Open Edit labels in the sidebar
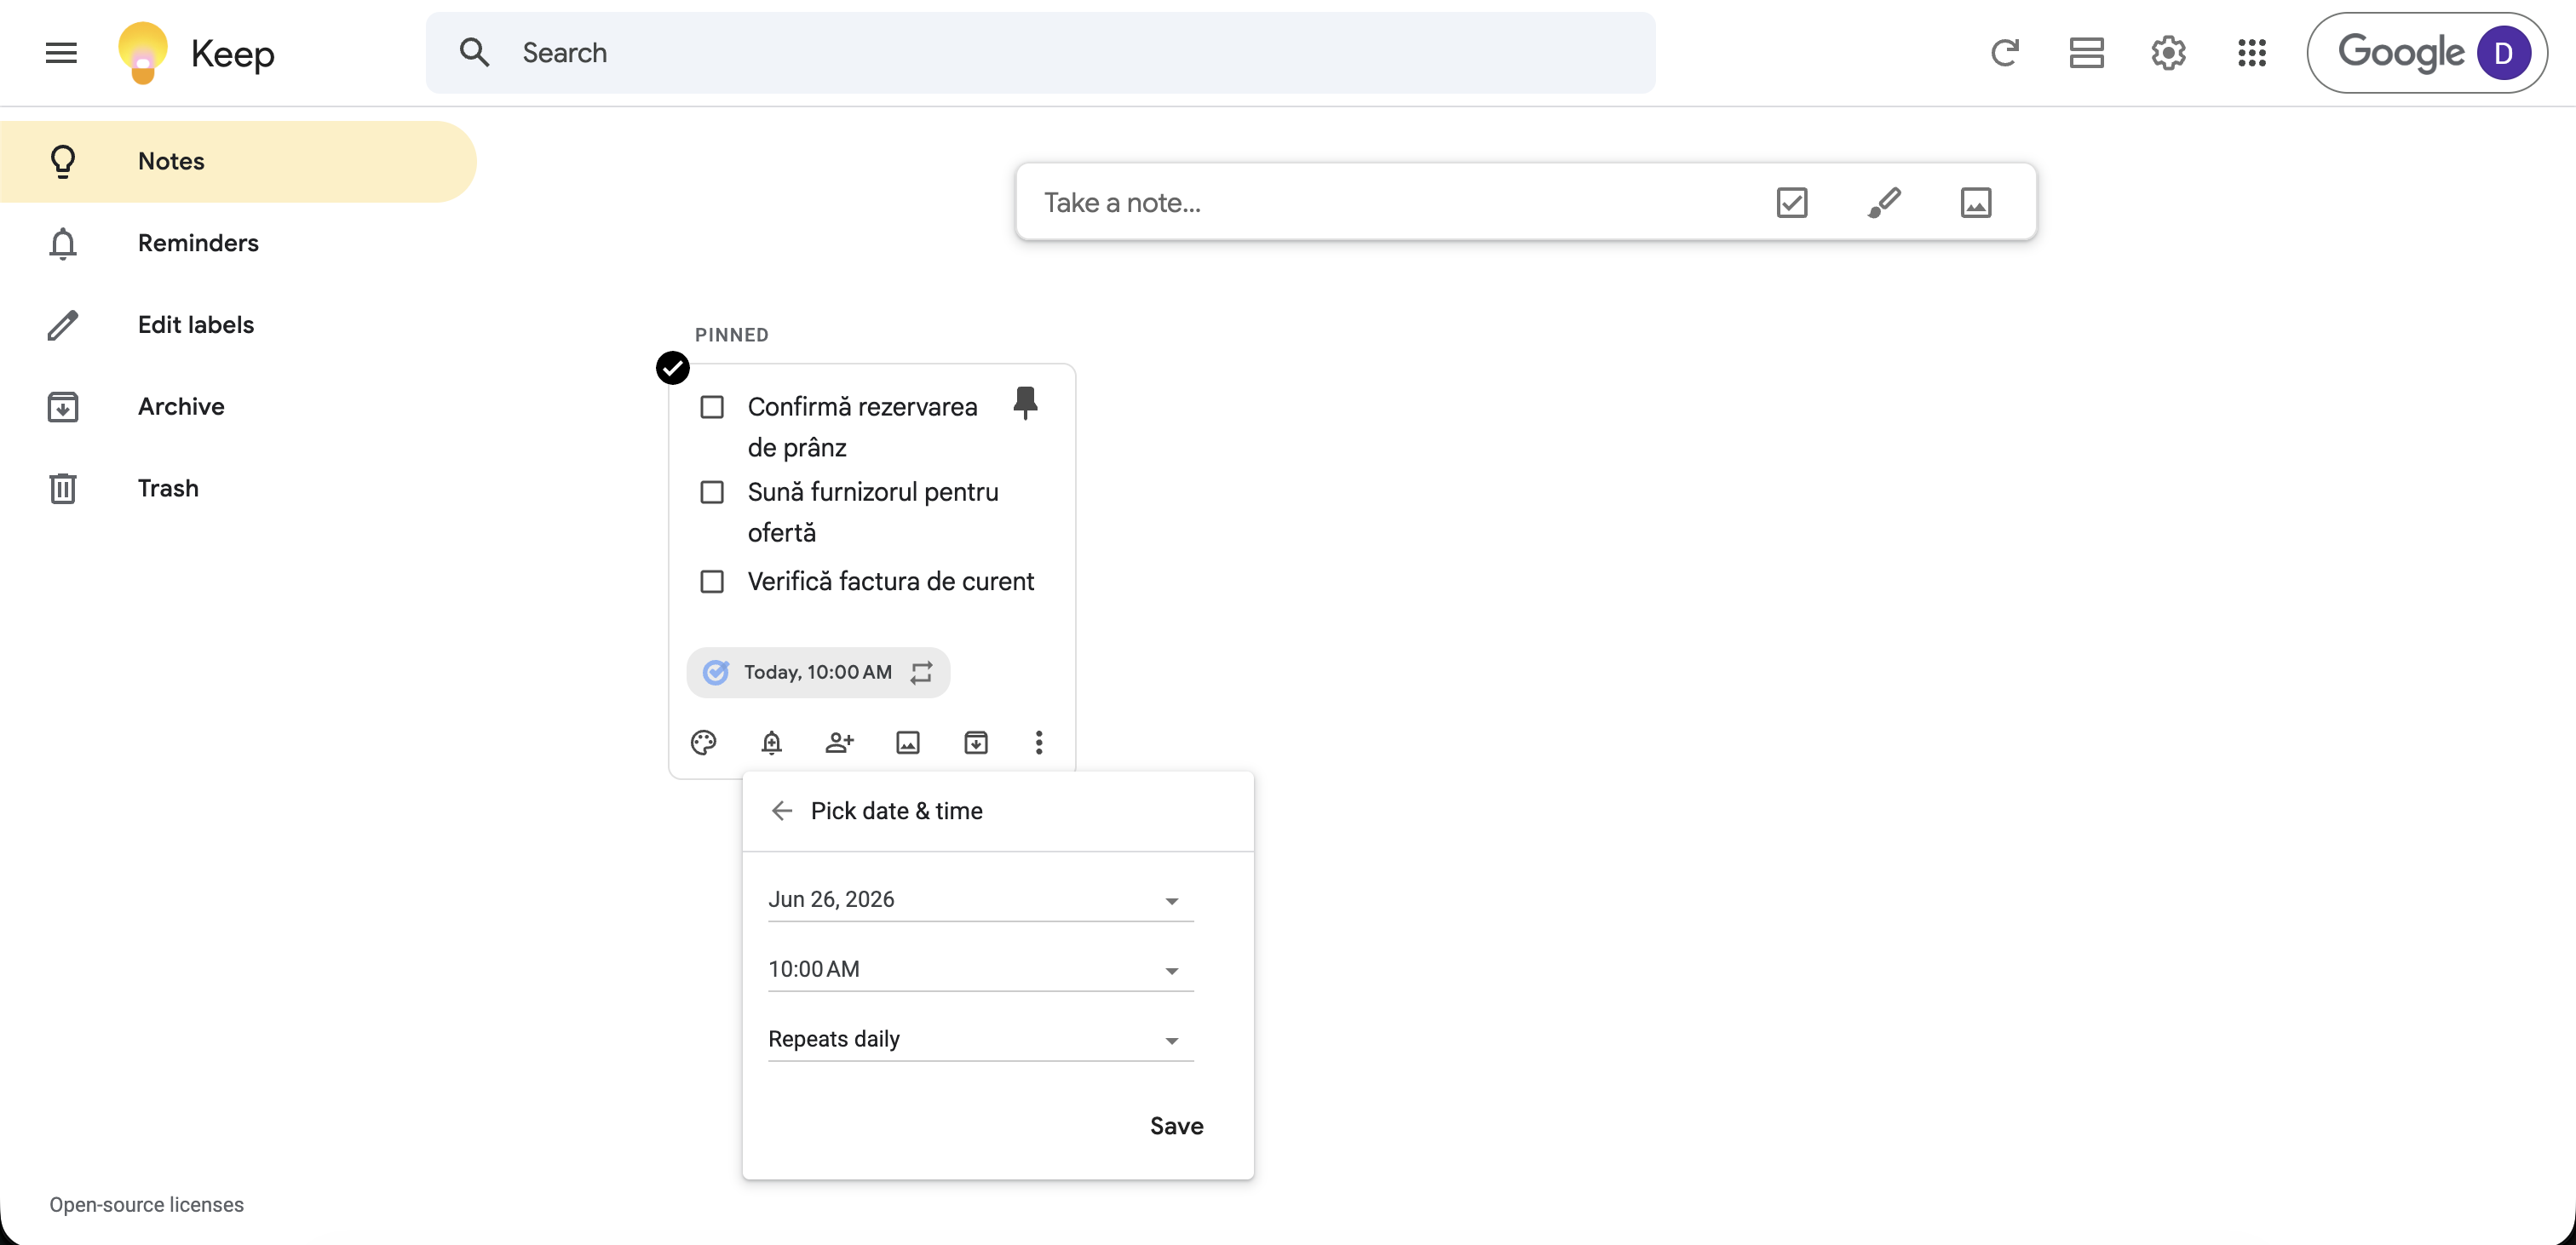 tap(238, 325)
